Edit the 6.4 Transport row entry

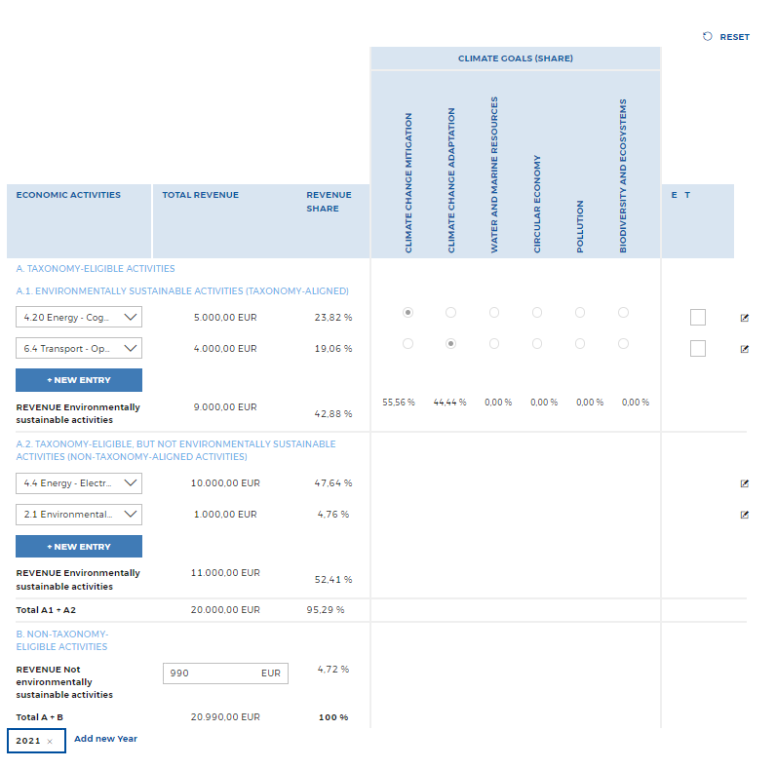[744, 349]
